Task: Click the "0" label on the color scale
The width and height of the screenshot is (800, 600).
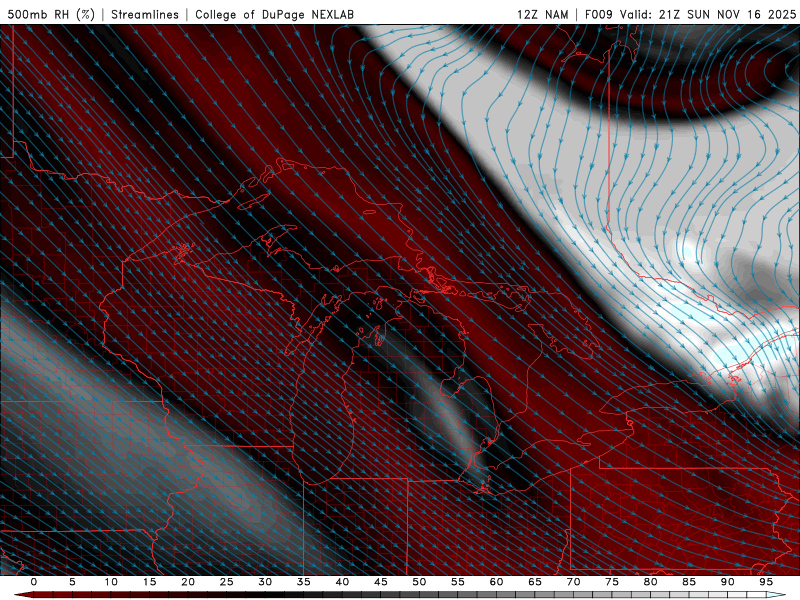Action: [34, 582]
